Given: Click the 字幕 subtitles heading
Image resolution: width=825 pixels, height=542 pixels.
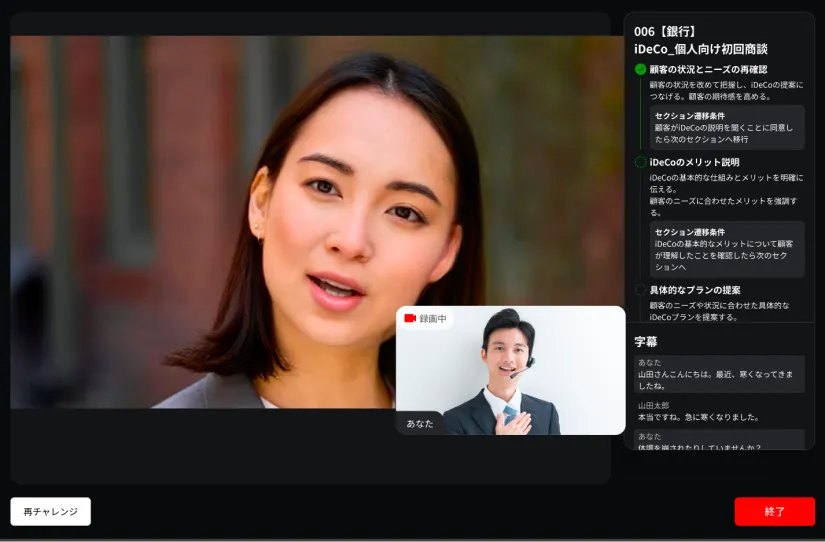Looking at the screenshot, I should click(x=646, y=342).
